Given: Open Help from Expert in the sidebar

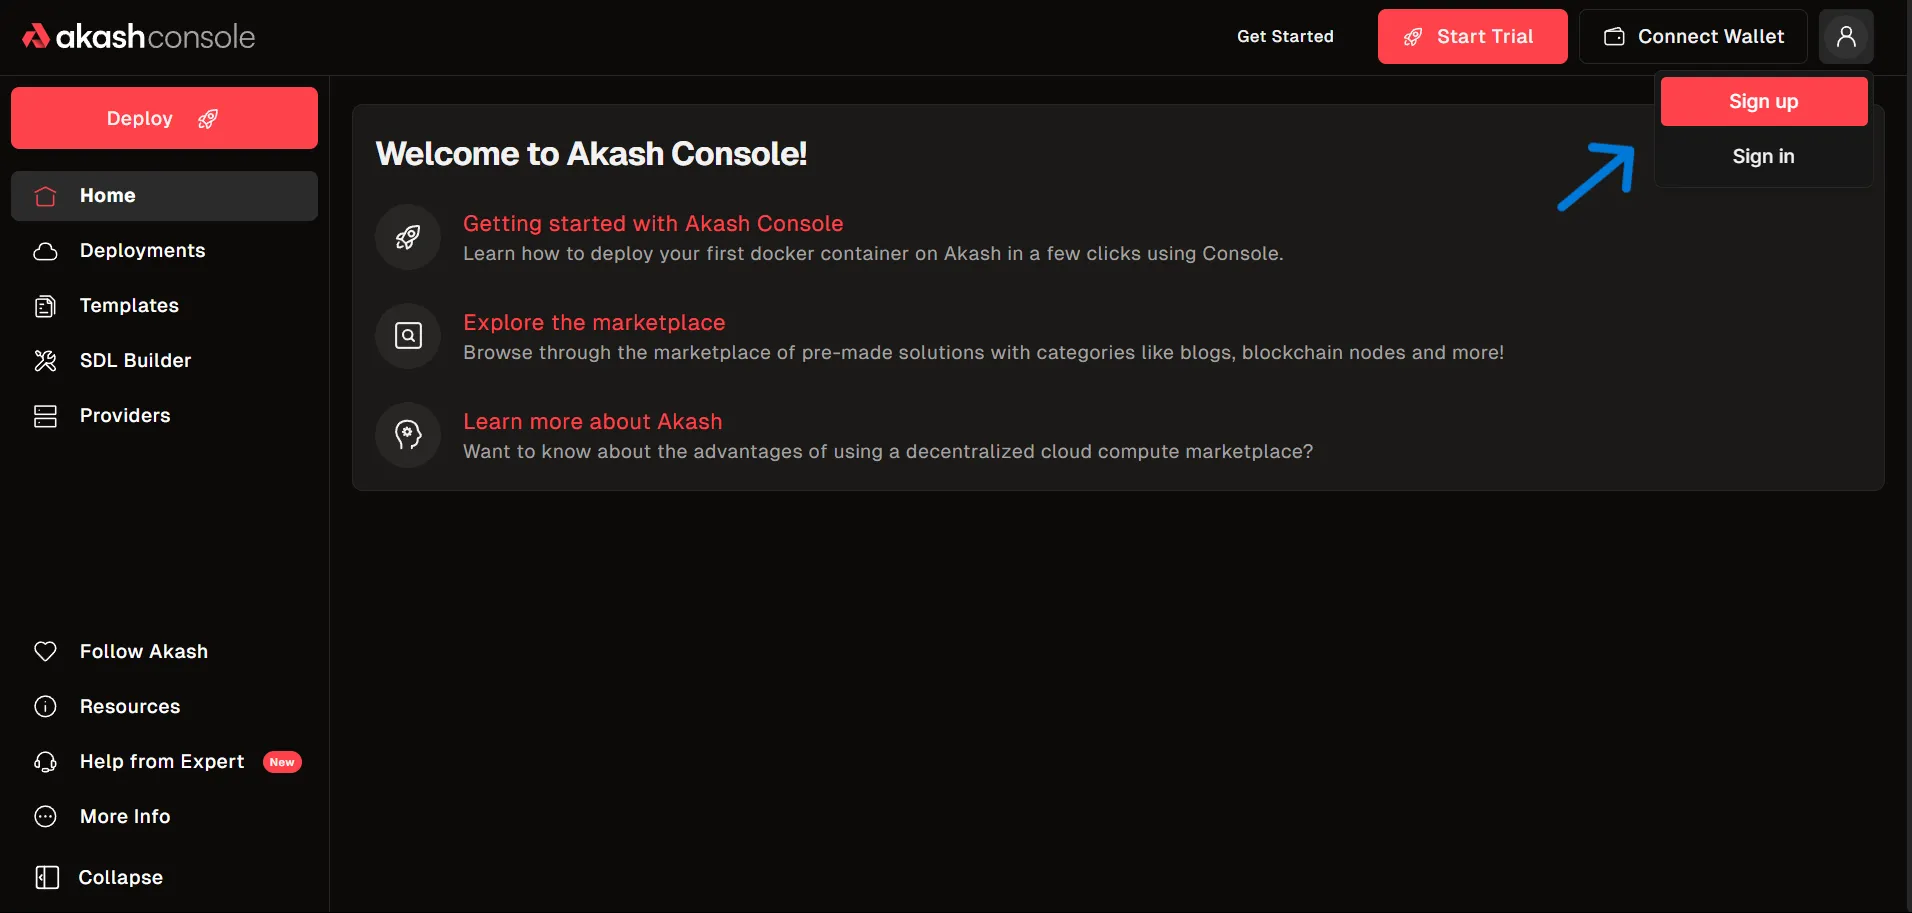Looking at the screenshot, I should [161, 761].
